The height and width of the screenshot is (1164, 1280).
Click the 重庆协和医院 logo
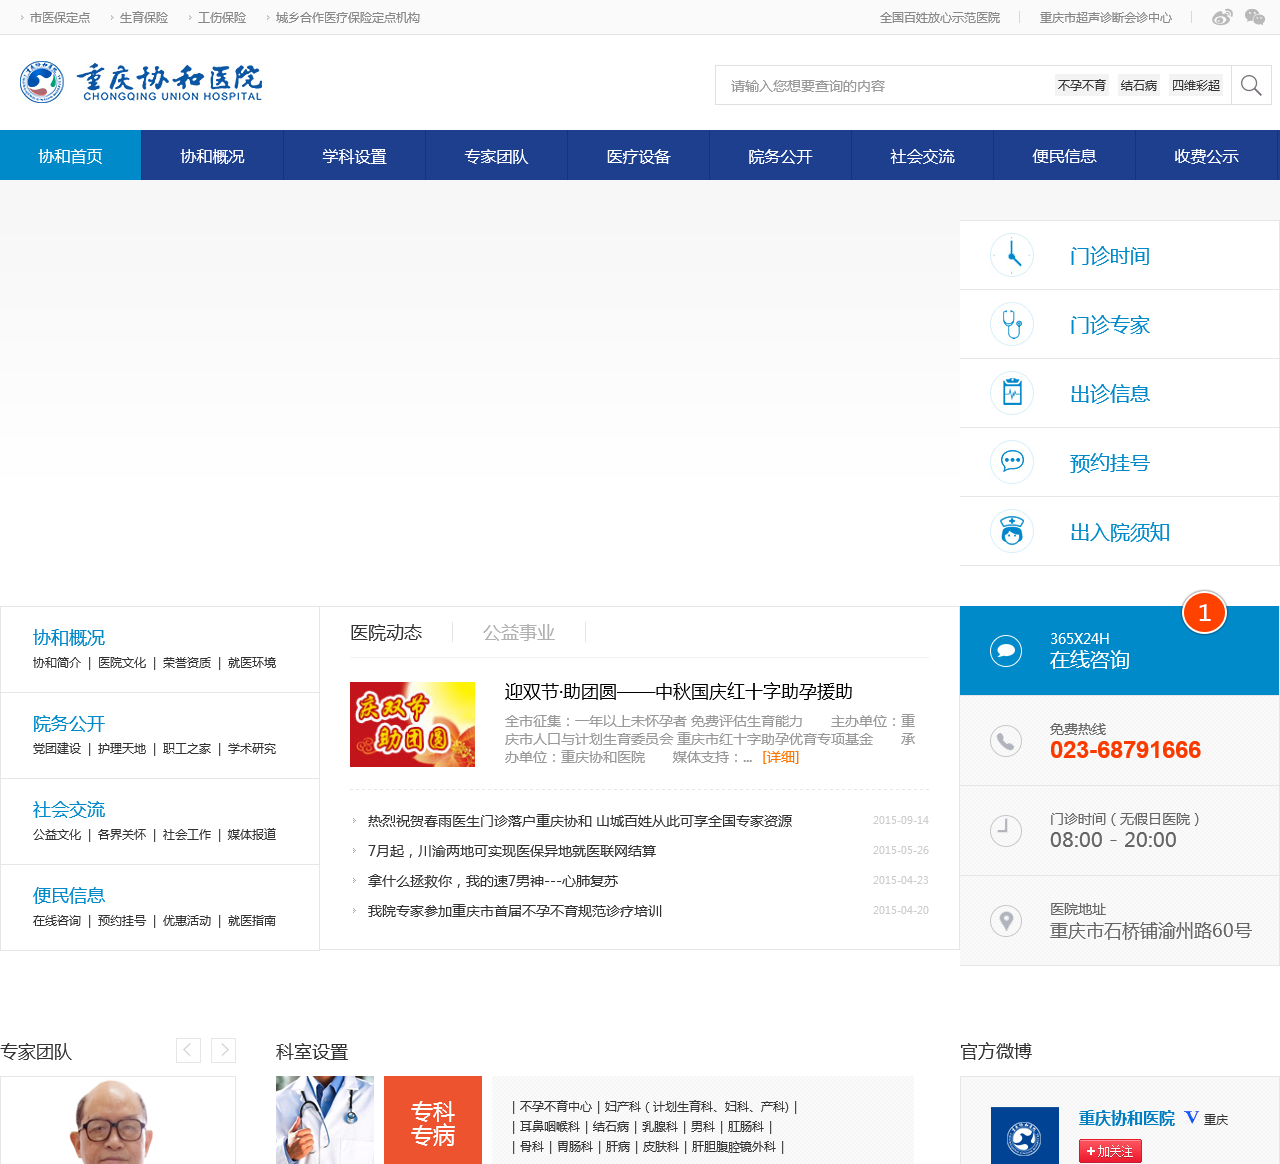coord(141,82)
